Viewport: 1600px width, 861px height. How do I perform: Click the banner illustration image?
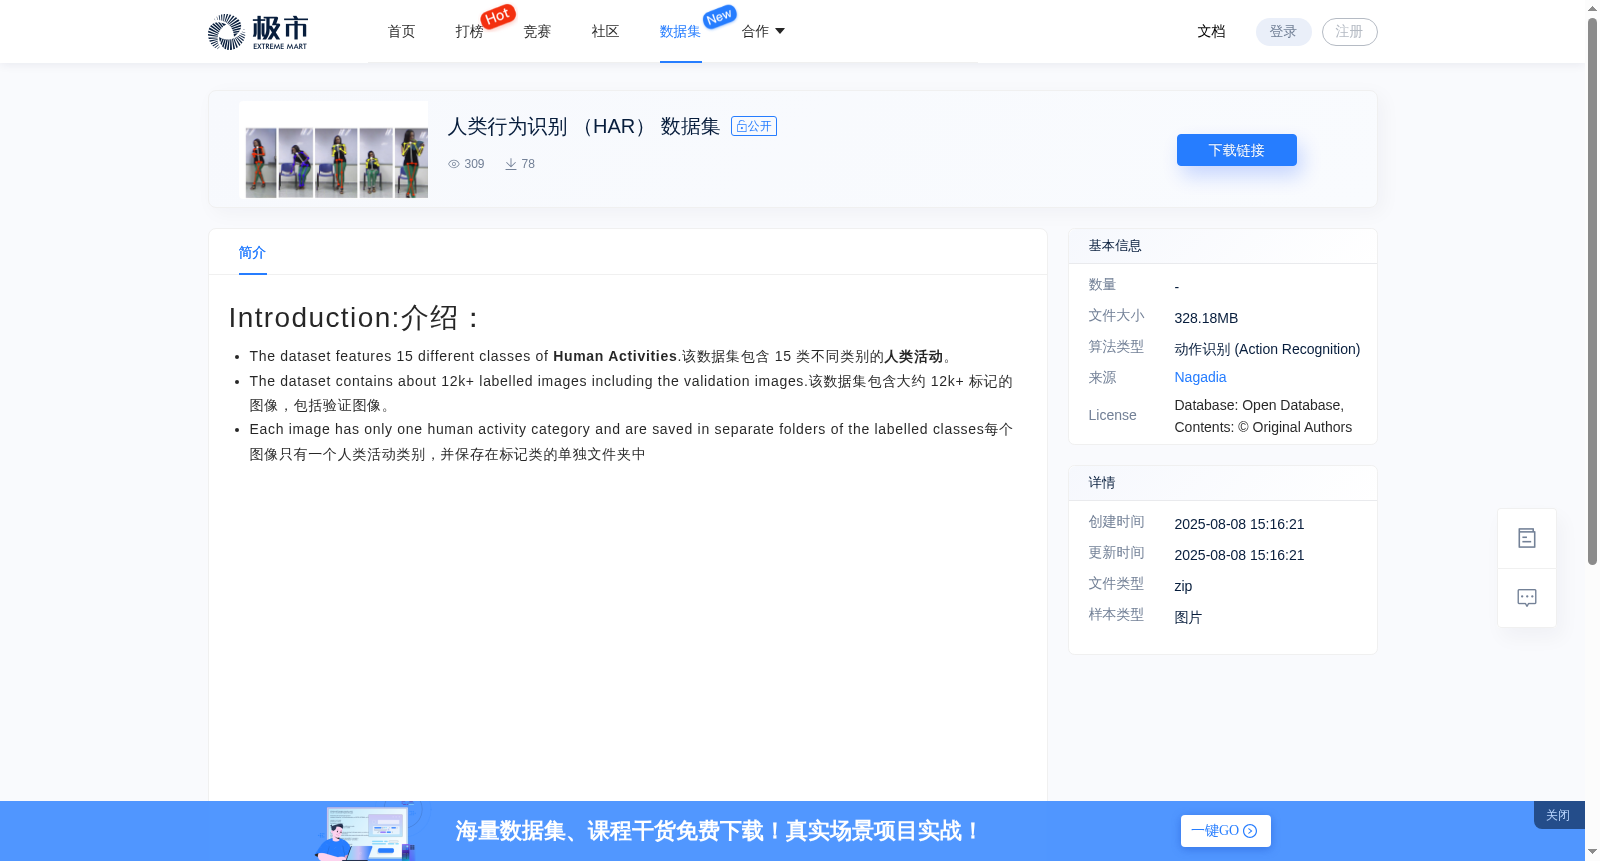tap(367, 831)
